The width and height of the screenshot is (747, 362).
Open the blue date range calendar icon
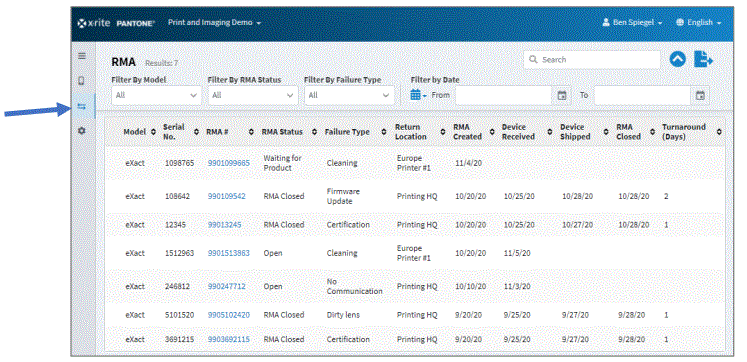tap(418, 95)
